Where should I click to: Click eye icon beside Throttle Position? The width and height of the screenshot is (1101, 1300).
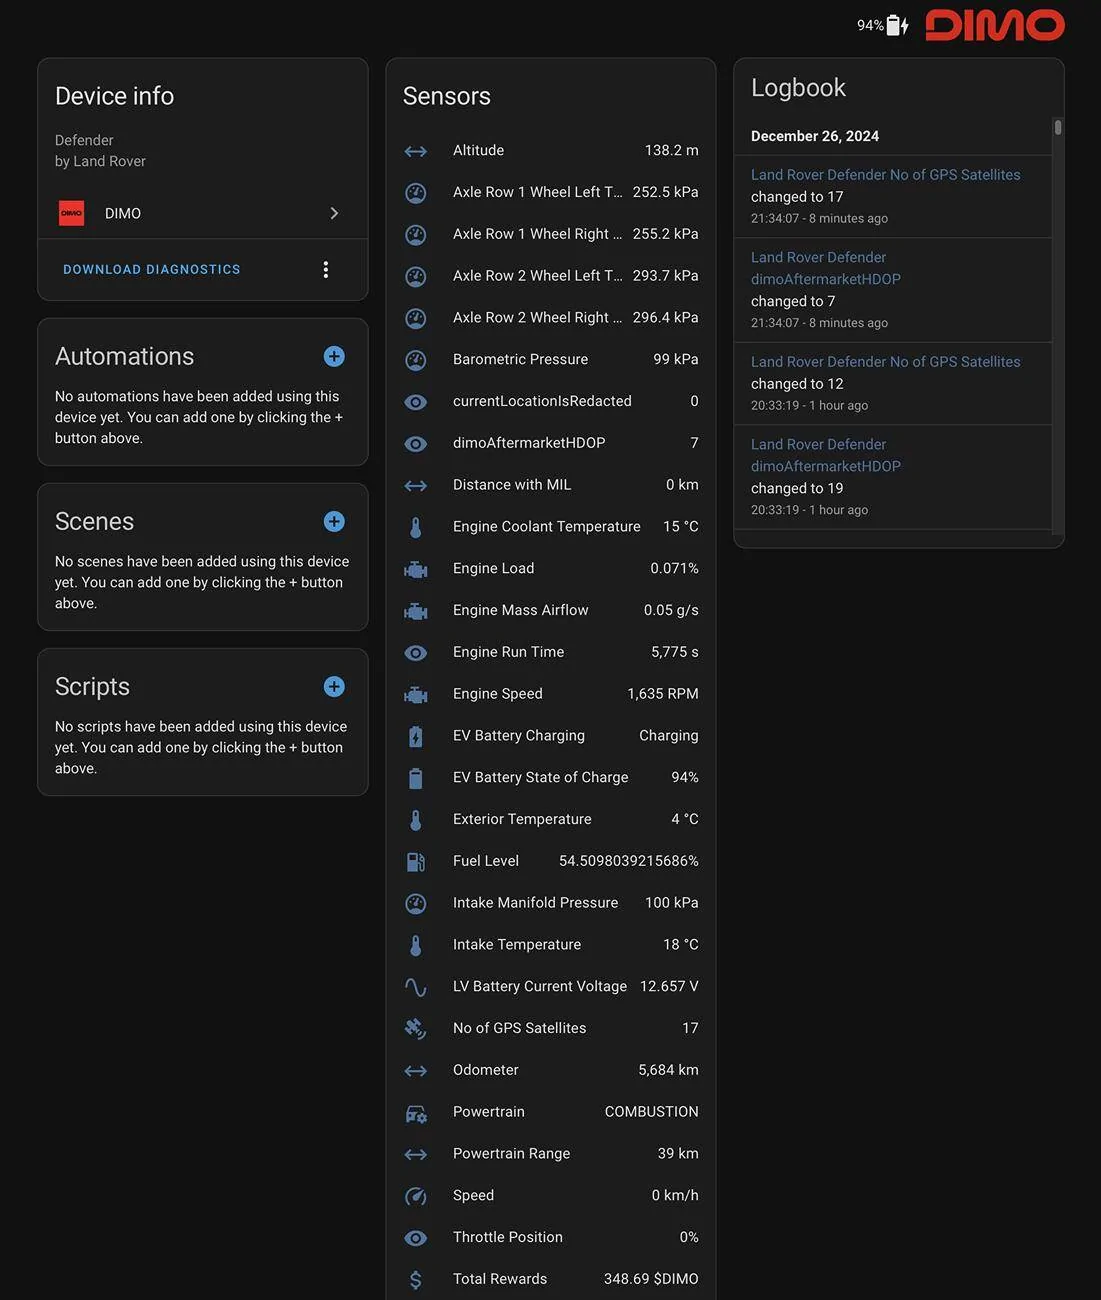[x=416, y=1238]
